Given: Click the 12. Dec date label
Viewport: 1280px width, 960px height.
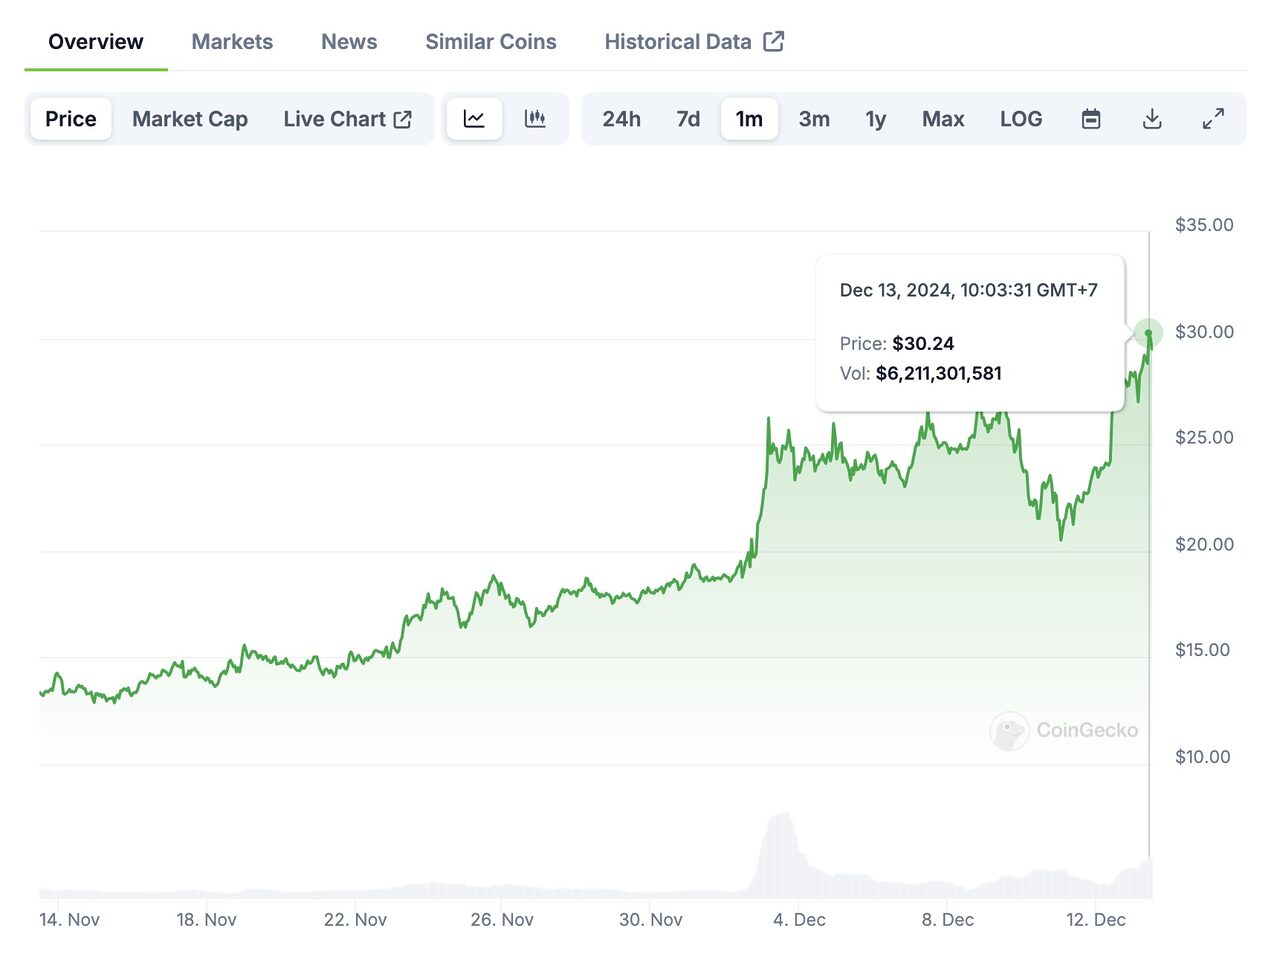Looking at the screenshot, I should [1096, 920].
